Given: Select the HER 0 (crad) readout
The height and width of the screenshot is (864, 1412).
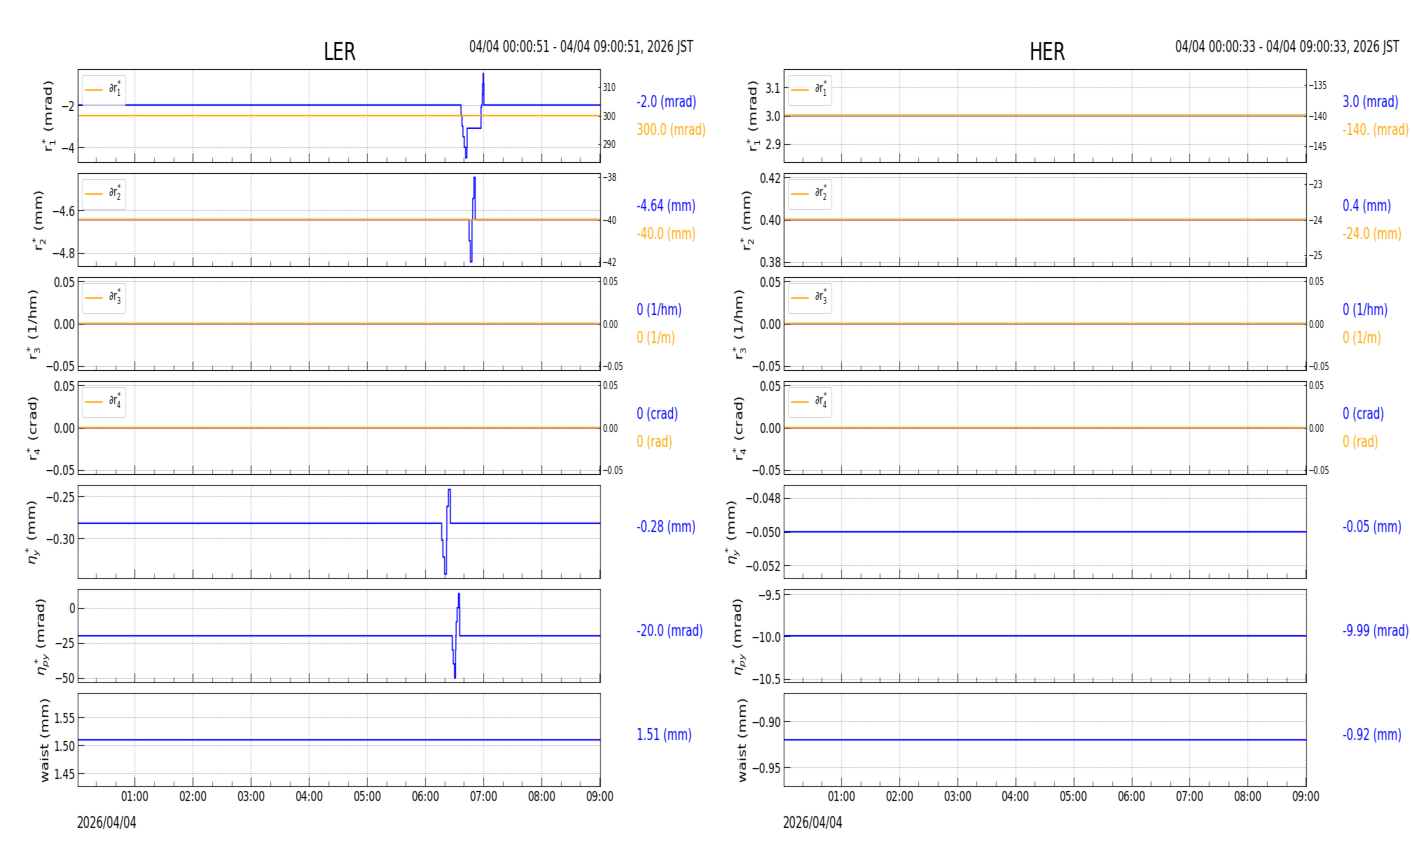Looking at the screenshot, I should (1363, 414).
